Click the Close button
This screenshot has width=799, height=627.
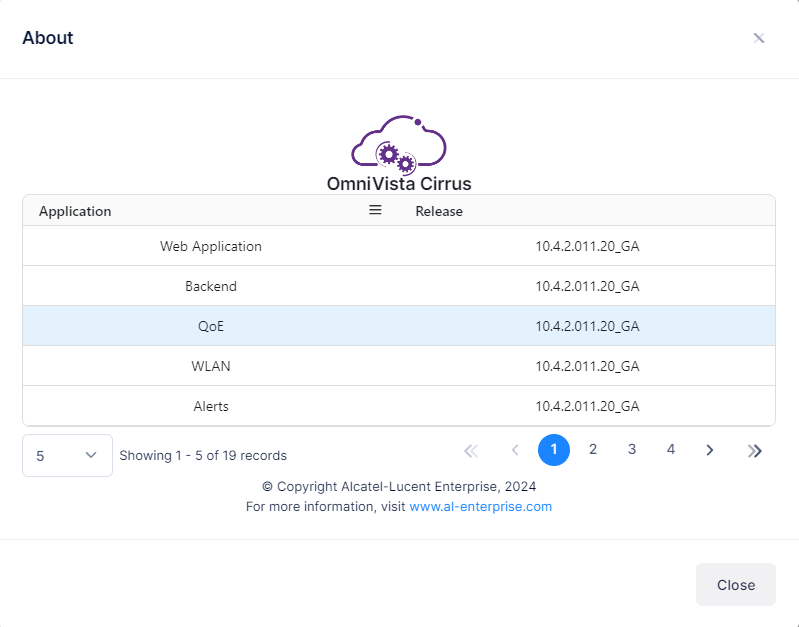[736, 585]
